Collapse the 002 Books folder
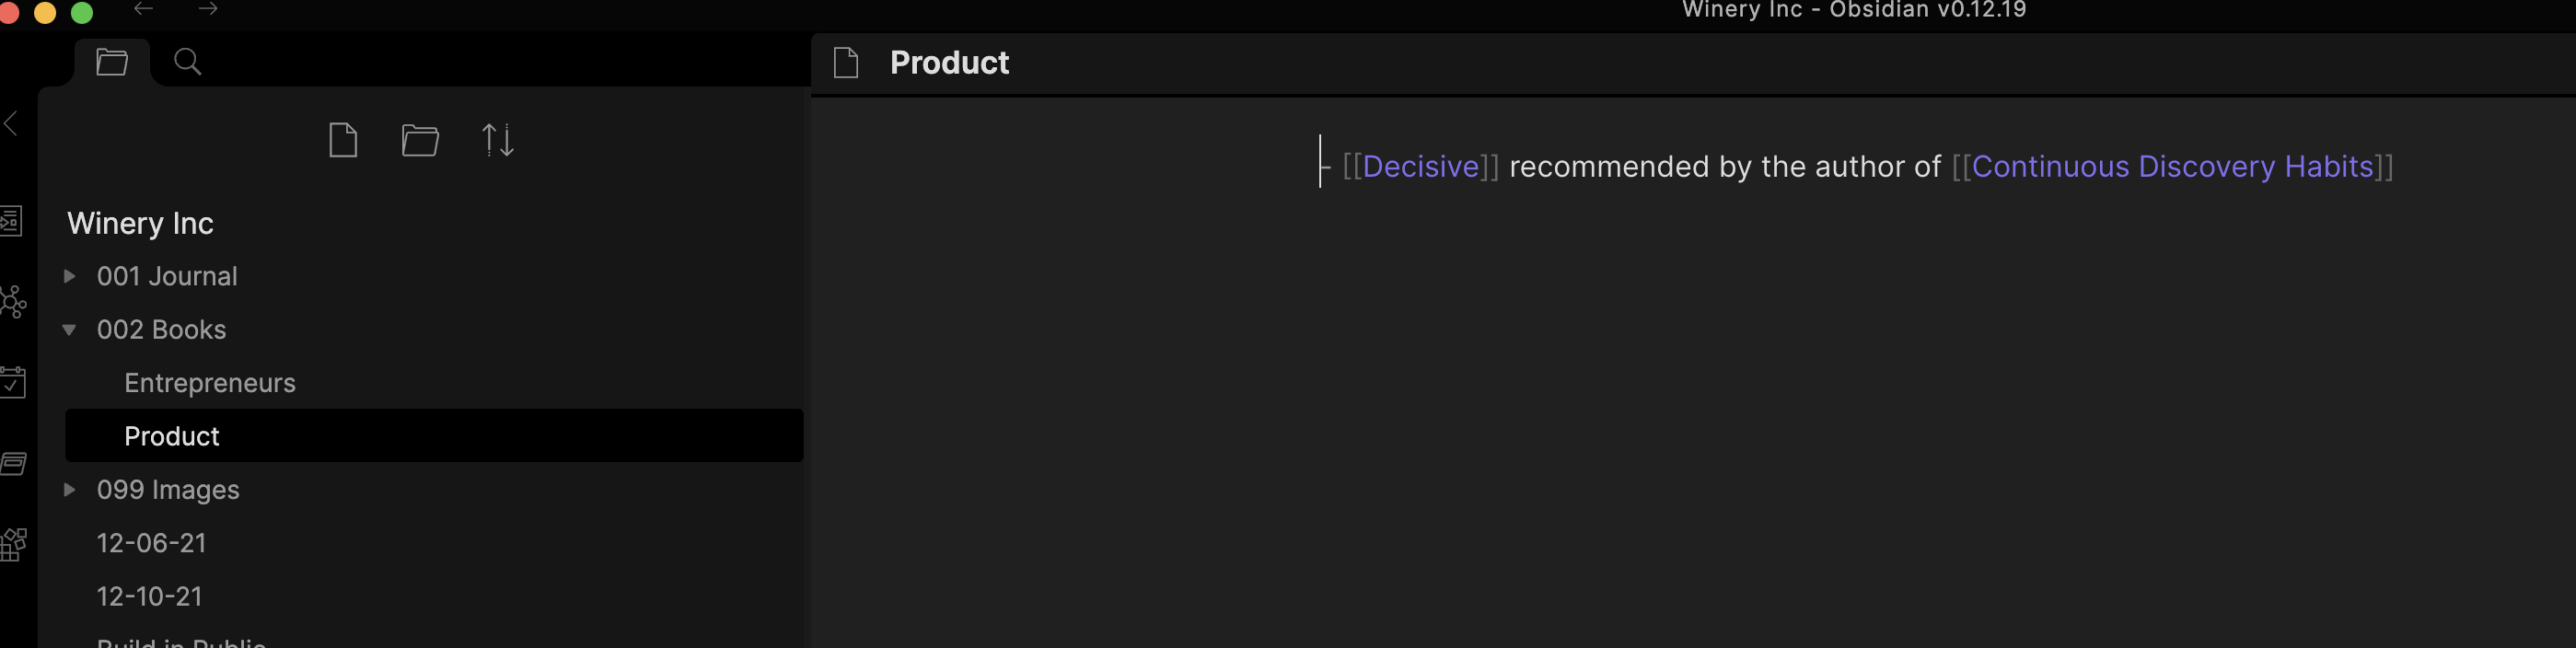 coord(70,330)
